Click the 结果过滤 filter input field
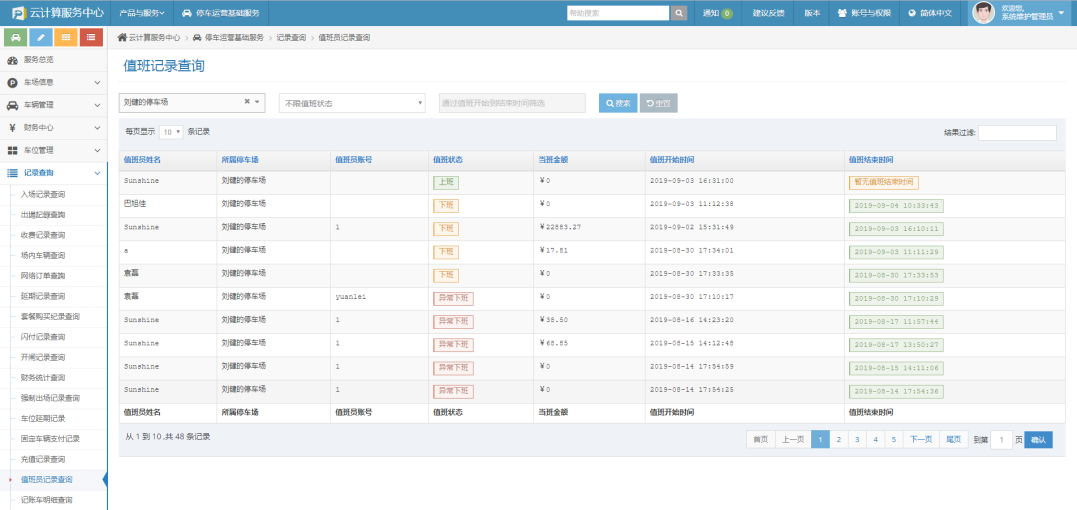Viewport: 1077px width, 510px height. click(x=1017, y=132)
